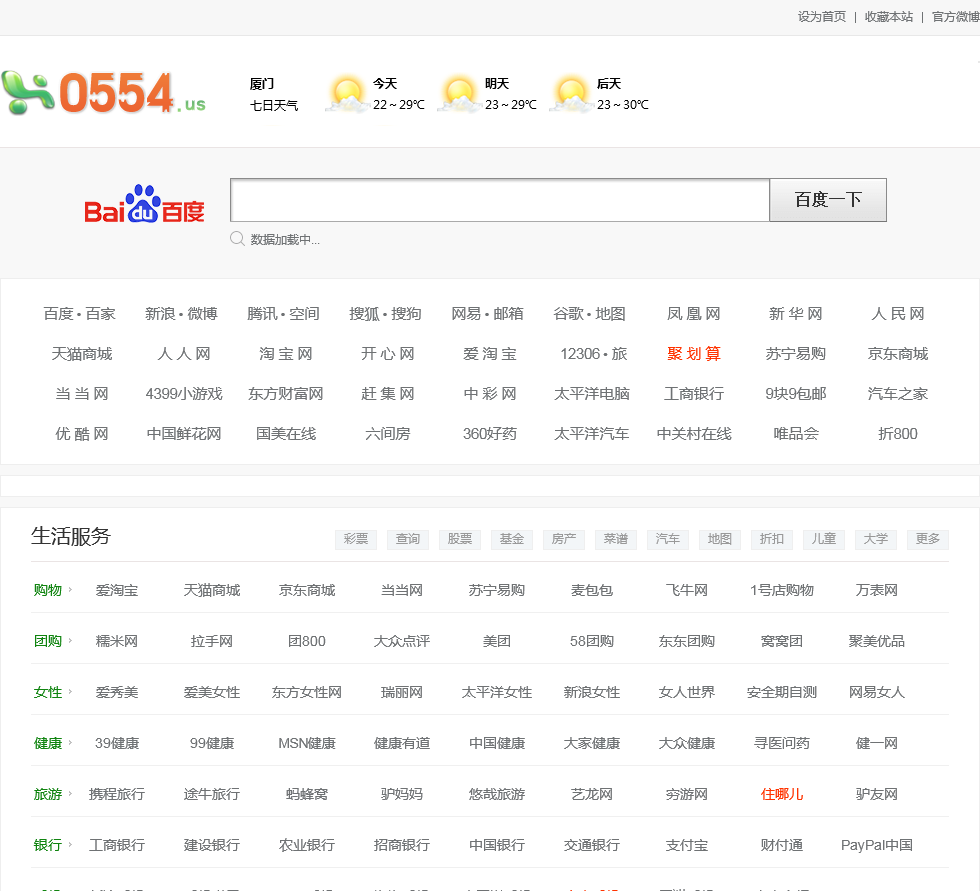The width and height of the screenshot is (980, 891).
Task: Open 唯品会 link
Action: coord(796,434)
